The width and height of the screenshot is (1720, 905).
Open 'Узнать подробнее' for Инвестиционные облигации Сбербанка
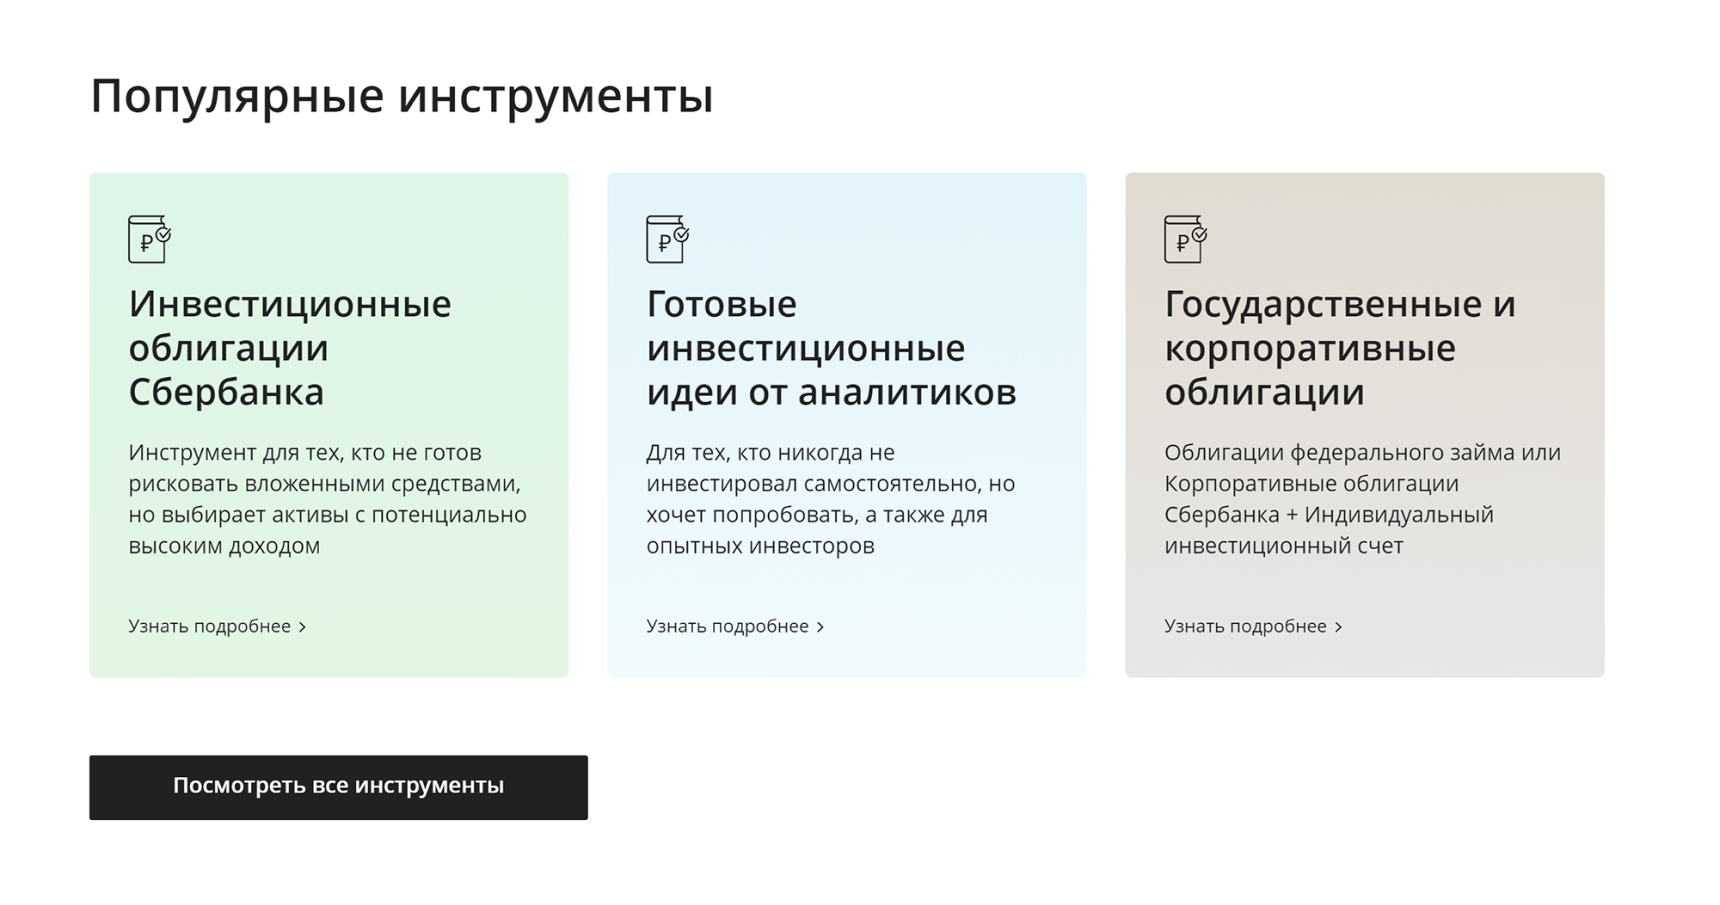217,626
